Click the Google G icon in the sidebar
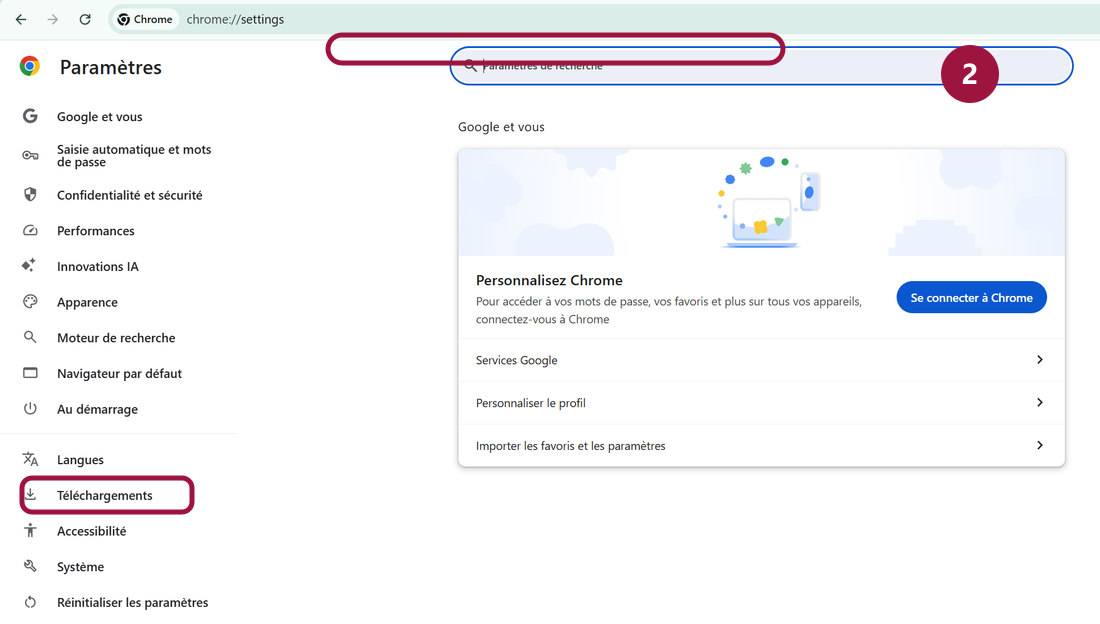 [29, 116]
